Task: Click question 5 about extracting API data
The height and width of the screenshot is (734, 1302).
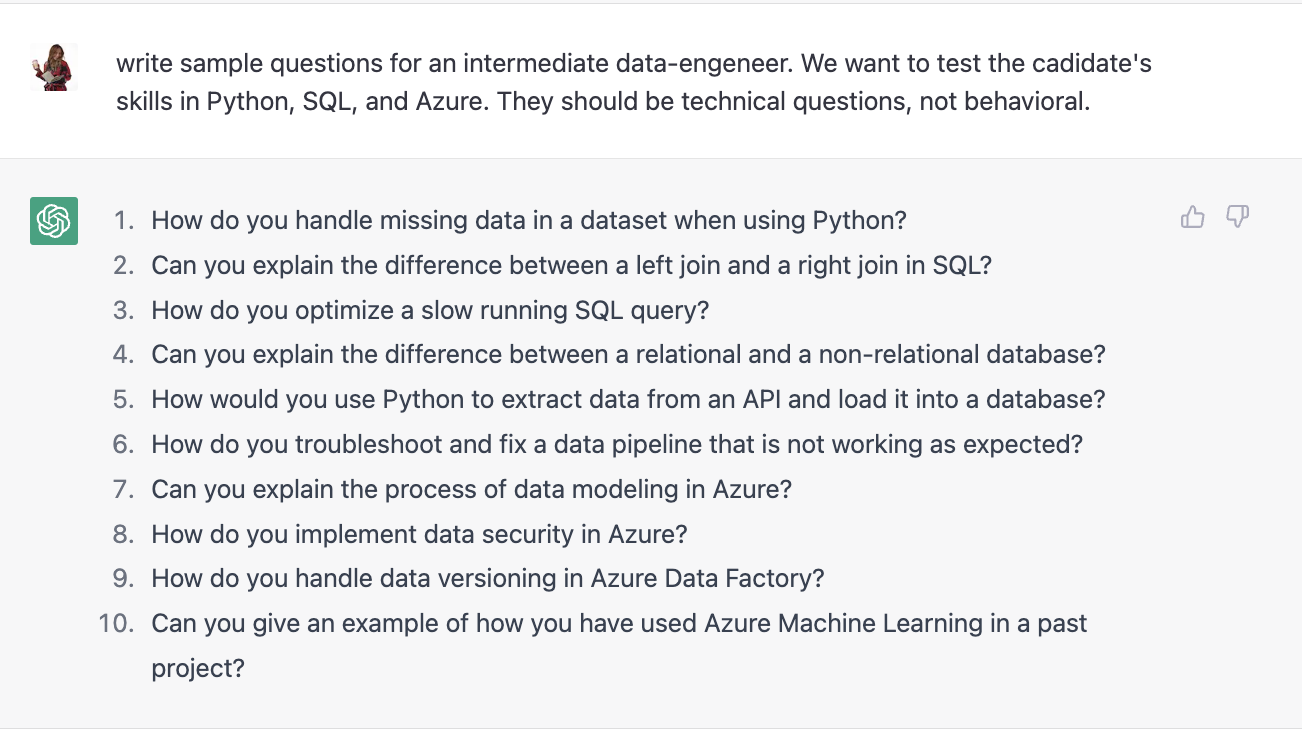Action: pos(628,399)
